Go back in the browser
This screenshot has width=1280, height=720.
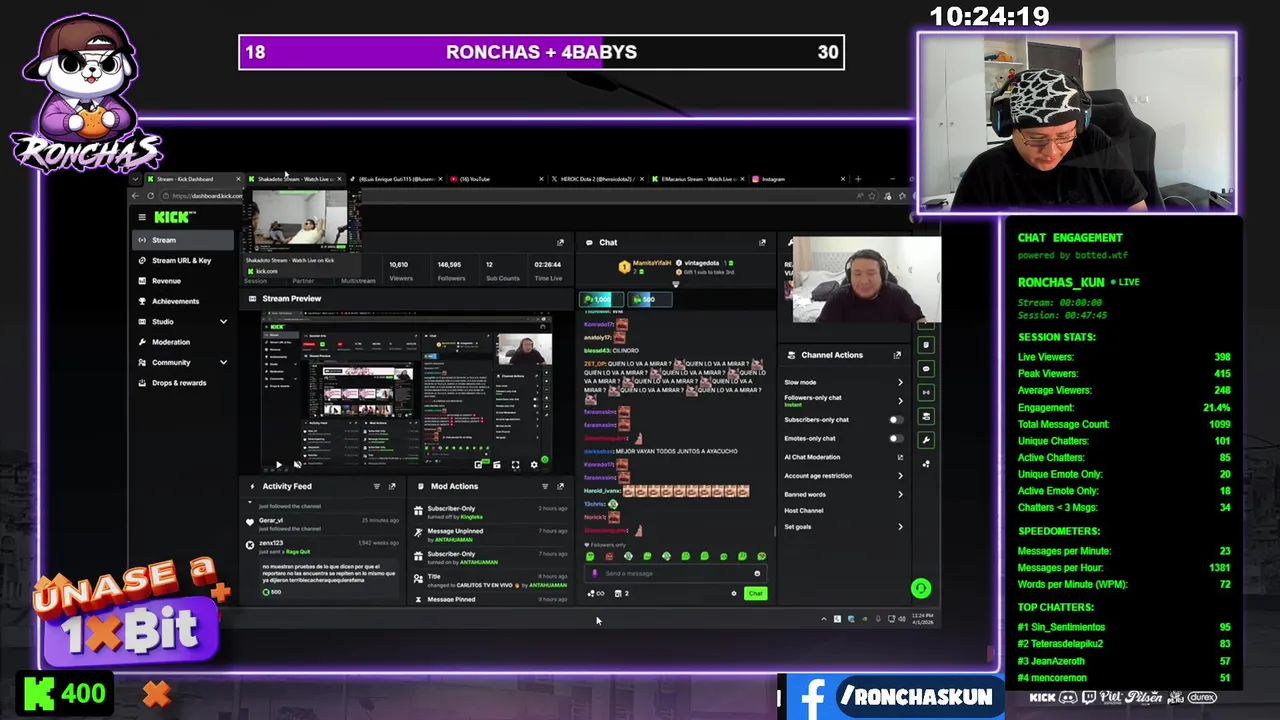(136, 195)
